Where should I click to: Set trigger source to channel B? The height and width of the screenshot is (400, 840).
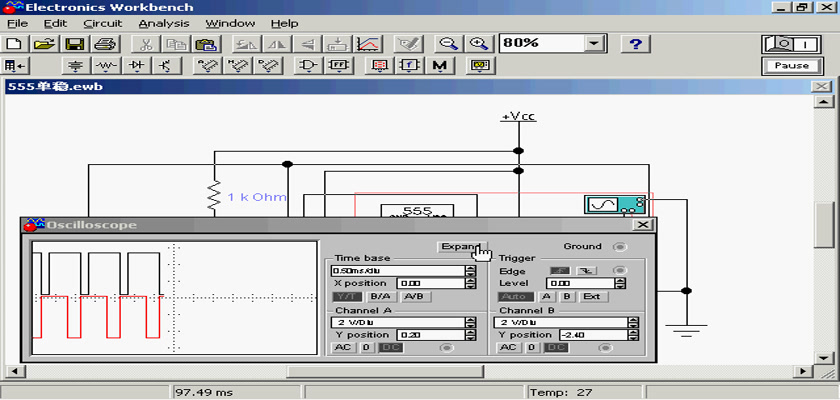click(x=567, y=297)
